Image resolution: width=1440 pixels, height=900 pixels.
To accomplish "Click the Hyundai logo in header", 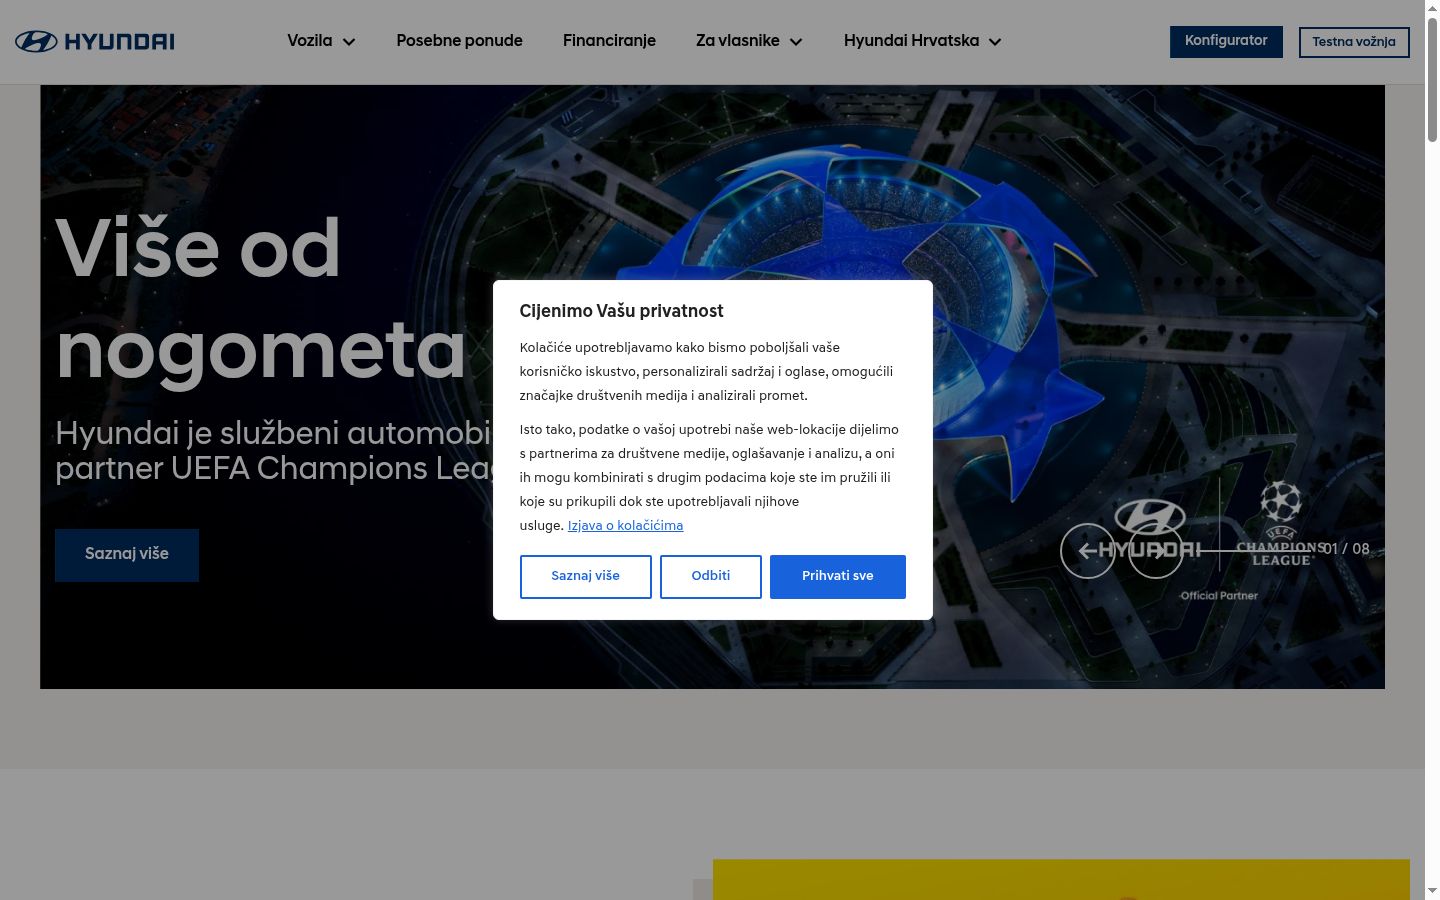I will (95, 41).
